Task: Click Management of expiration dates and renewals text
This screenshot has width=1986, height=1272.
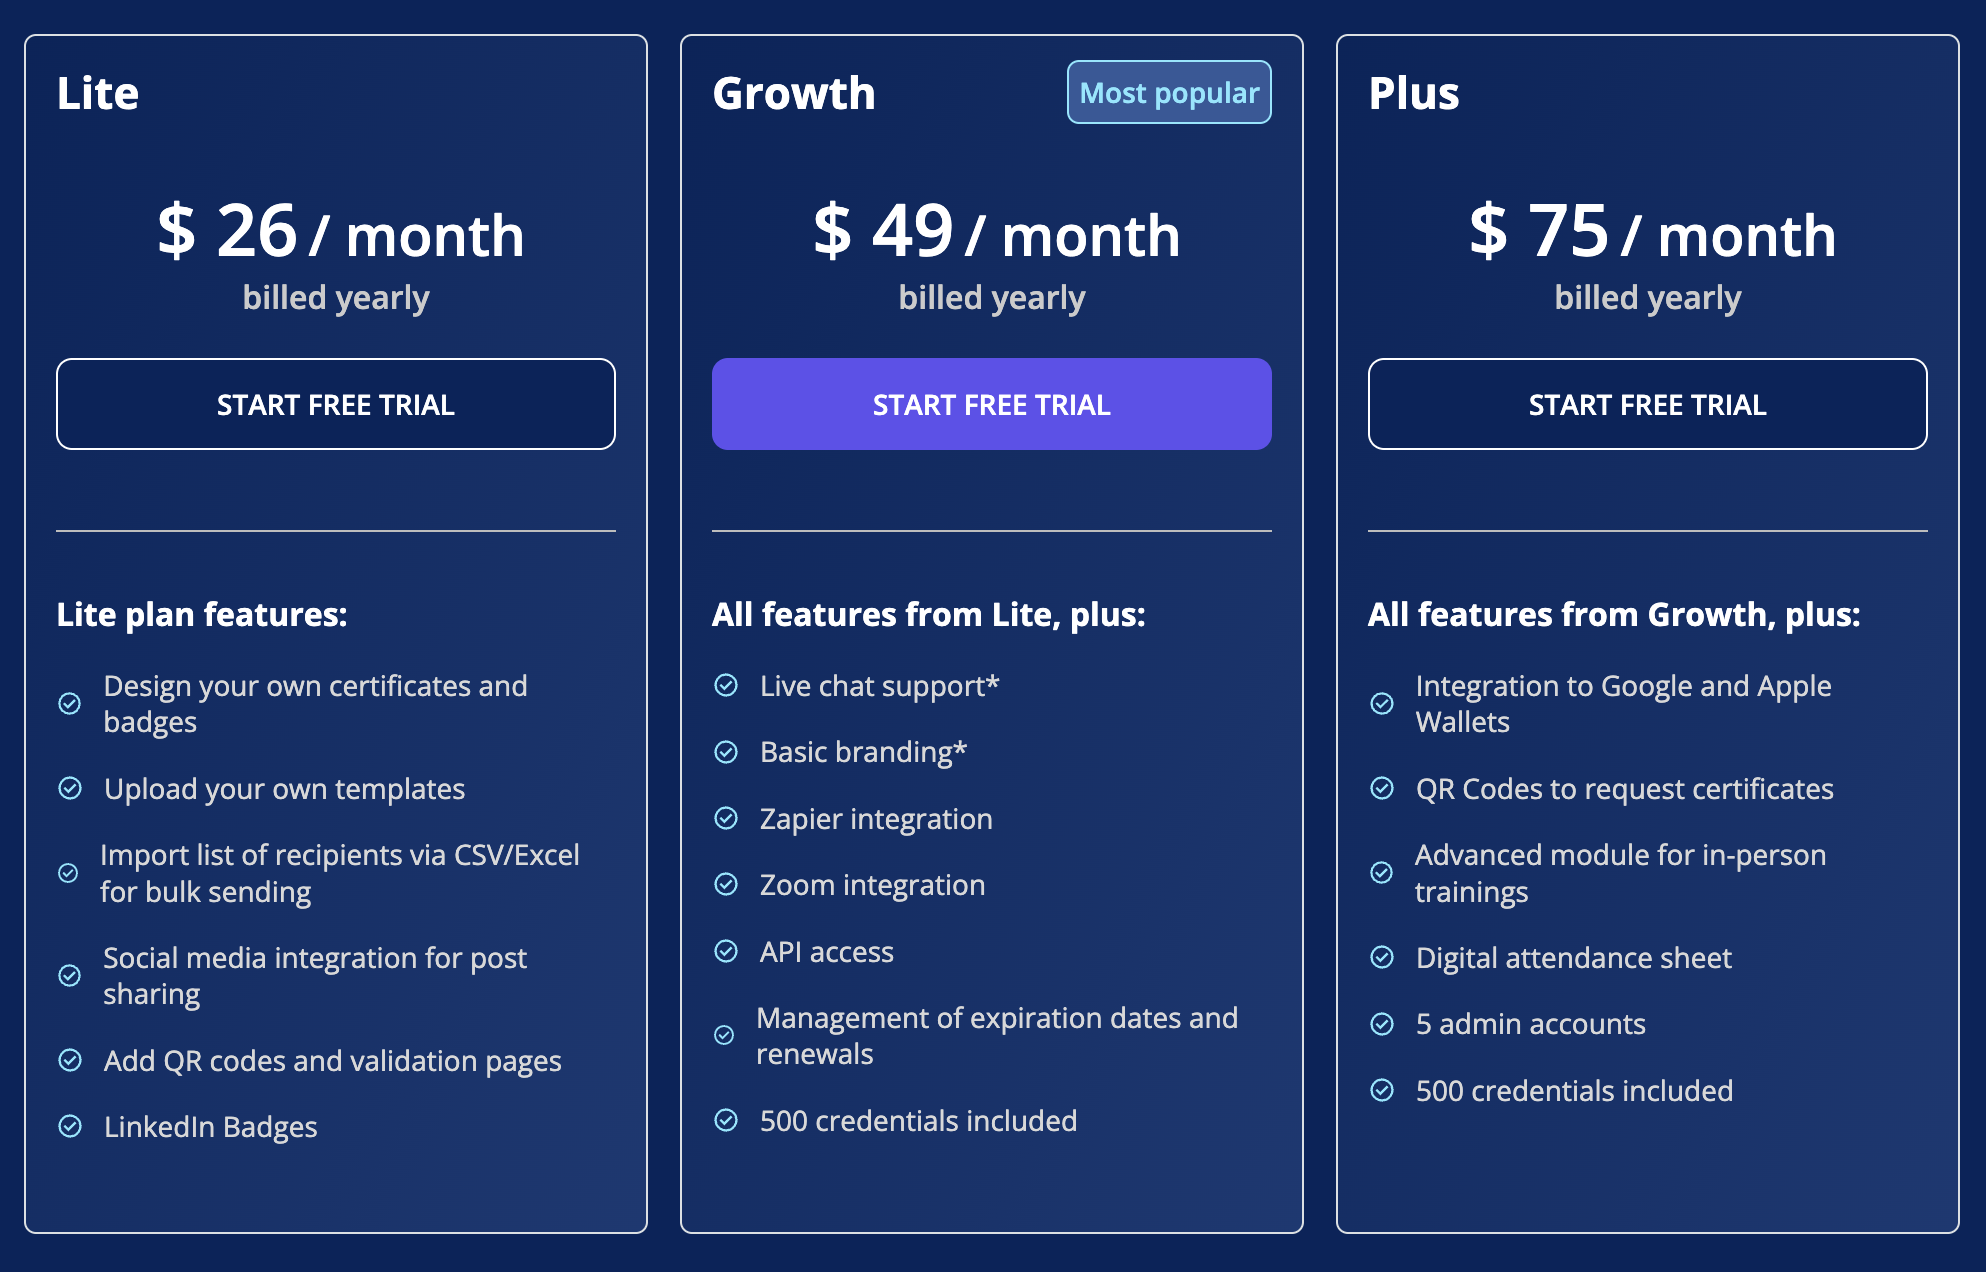Action: (x=997, y=1036)
